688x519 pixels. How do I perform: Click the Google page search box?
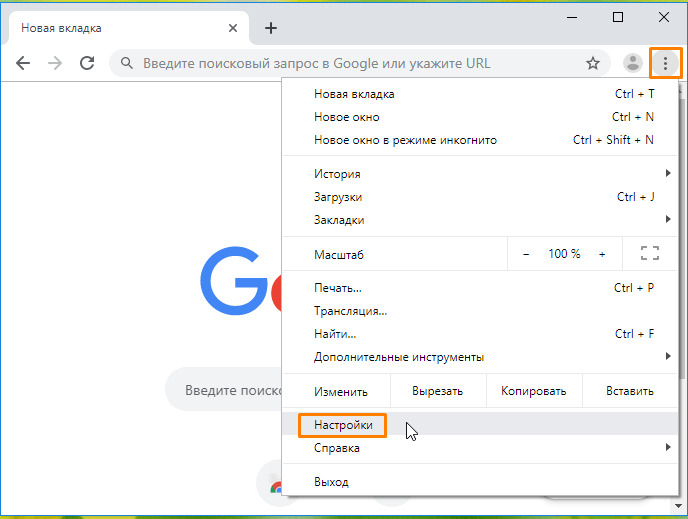click(224, 390)
